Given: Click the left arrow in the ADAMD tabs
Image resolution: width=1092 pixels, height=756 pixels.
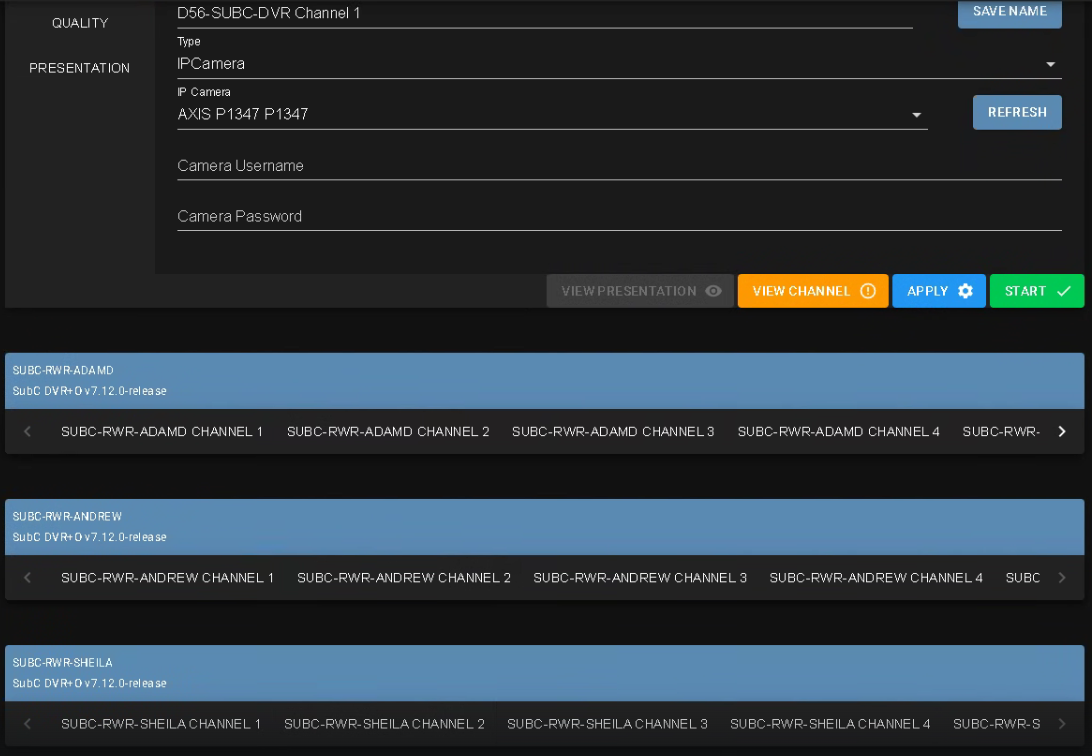Looking at the screenshot, I should [28, 432].
